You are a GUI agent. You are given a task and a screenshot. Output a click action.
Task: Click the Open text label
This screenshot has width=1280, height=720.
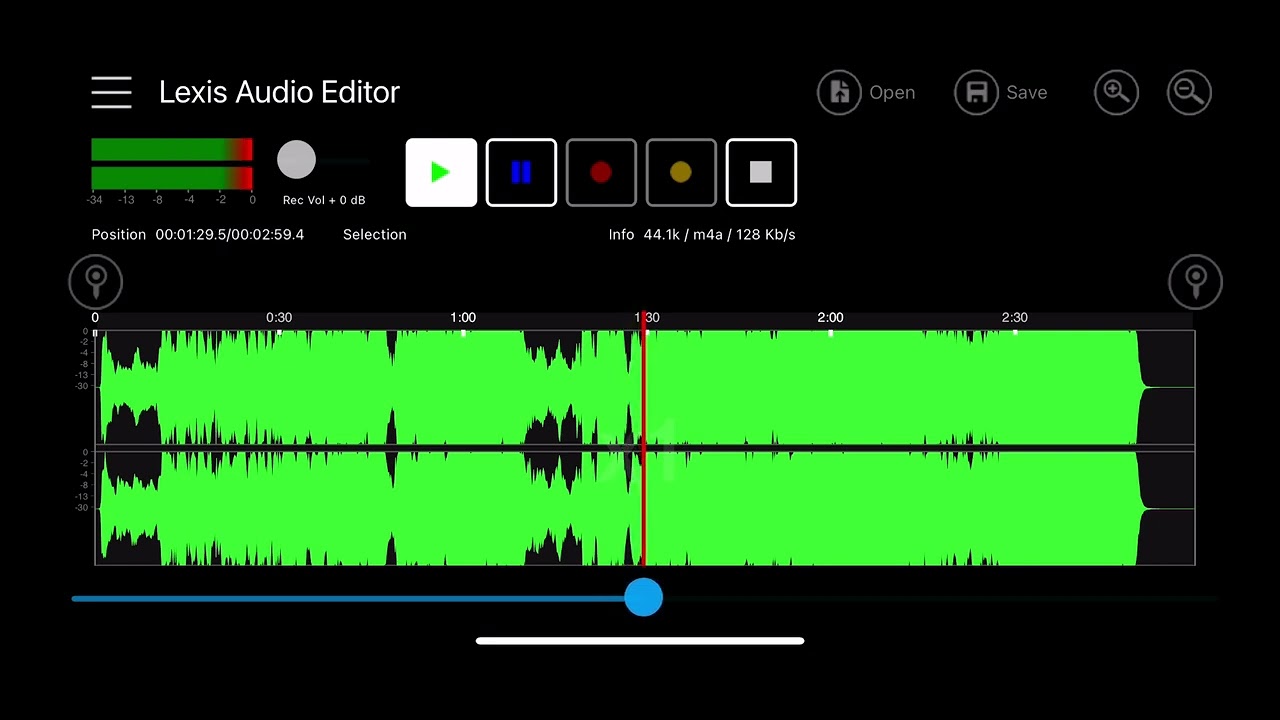pos(892,92)
